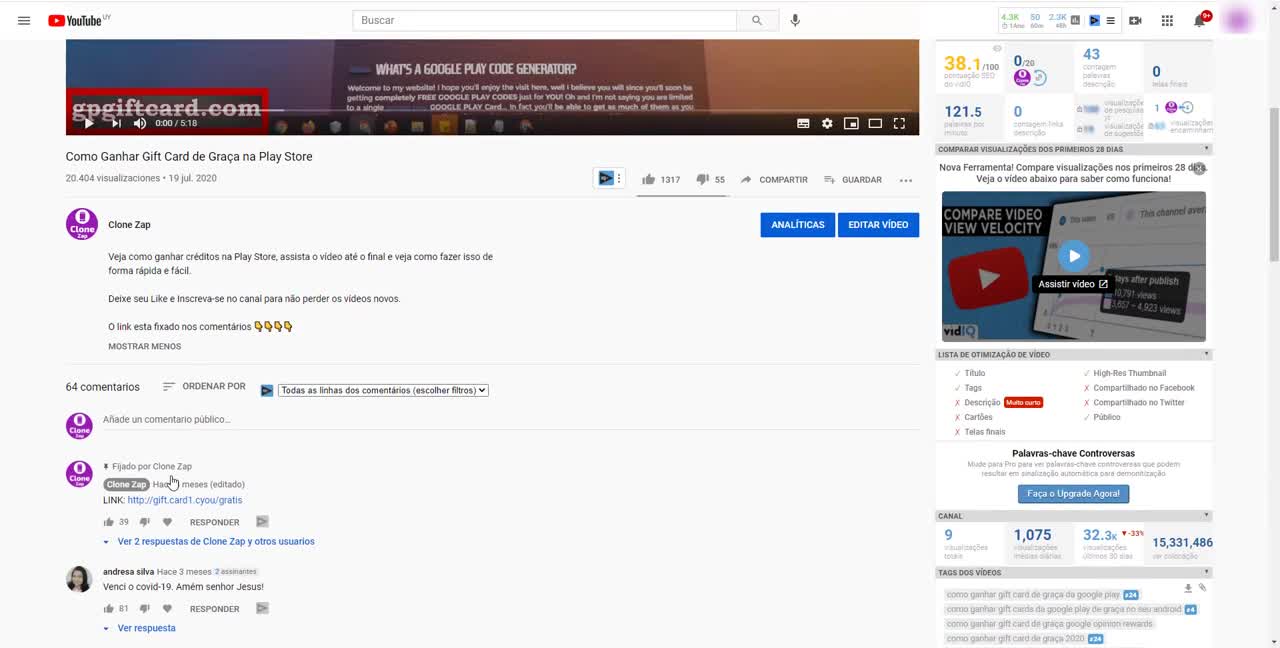Dislike the video with thumbs down

tap(702, 180)
